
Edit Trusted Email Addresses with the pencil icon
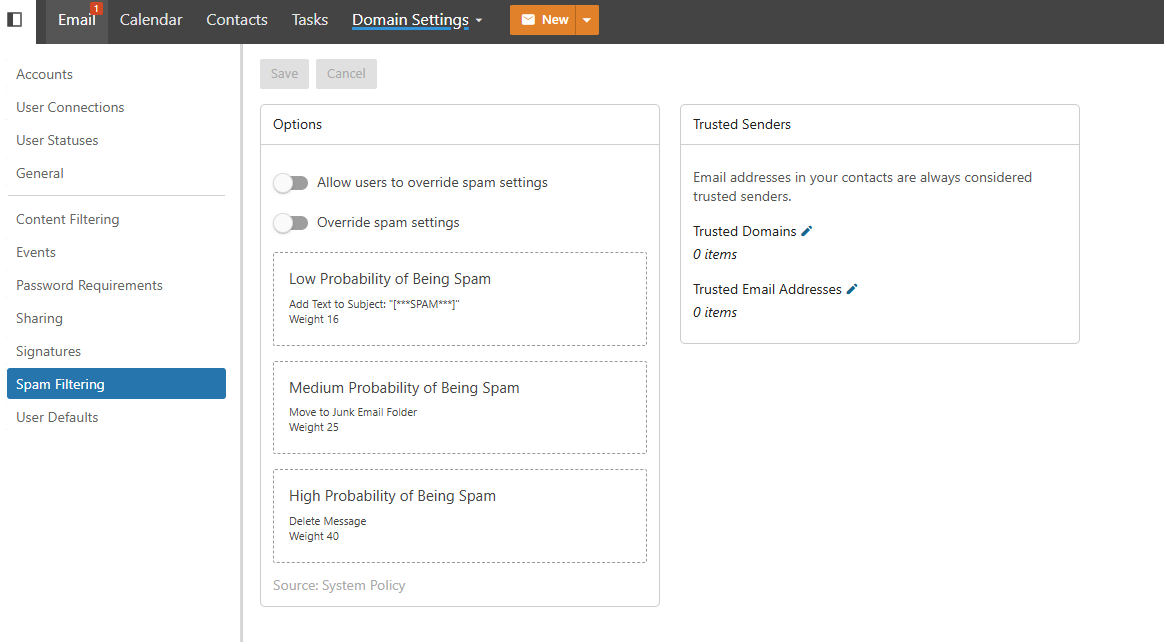tap(852, 289)
